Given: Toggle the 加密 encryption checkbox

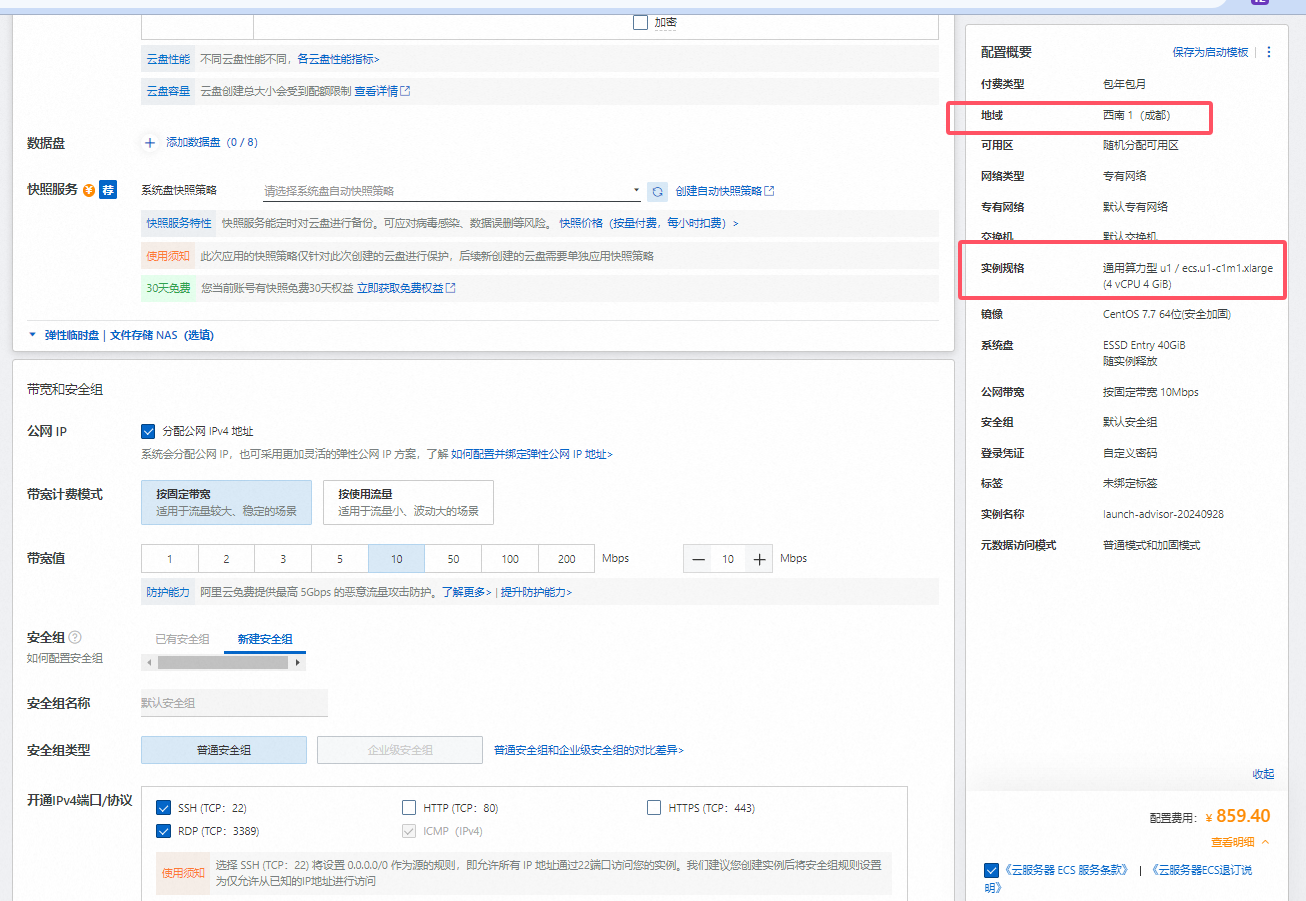Looking at the screenshot, I should click(640, 22).
